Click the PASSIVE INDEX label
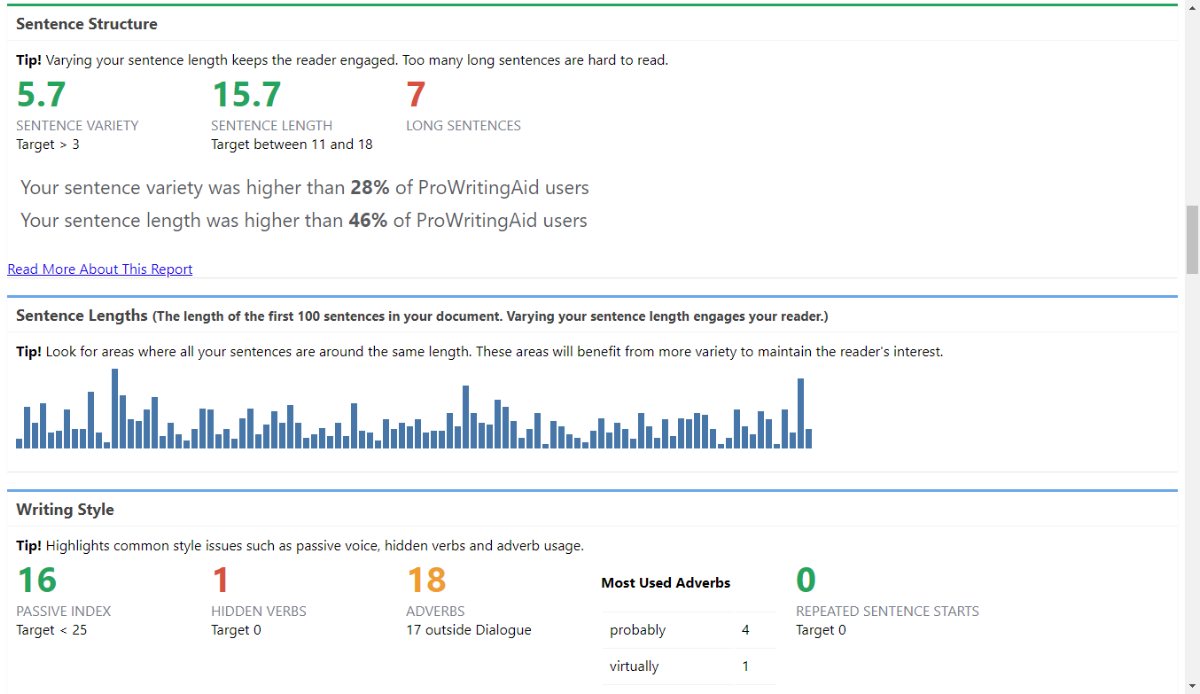 (x=64, y=611)
